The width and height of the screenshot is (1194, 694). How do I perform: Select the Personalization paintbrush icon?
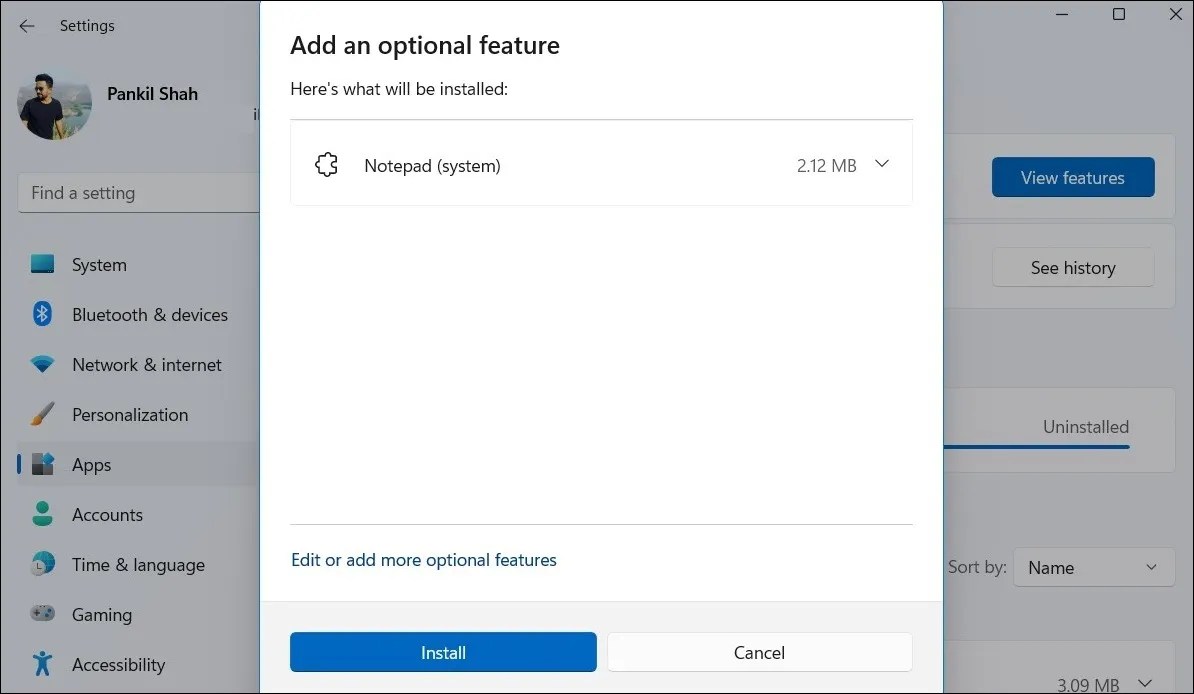[42, 414]
